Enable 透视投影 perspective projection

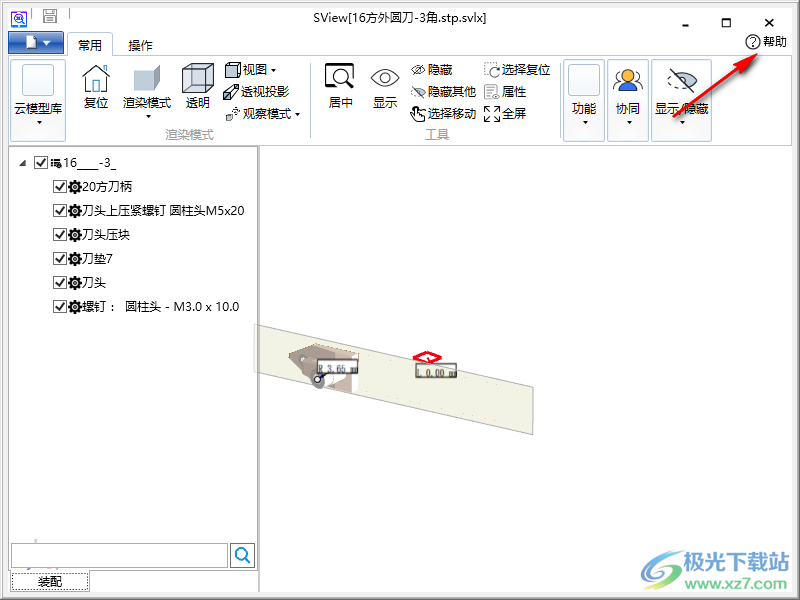point(256,92)
